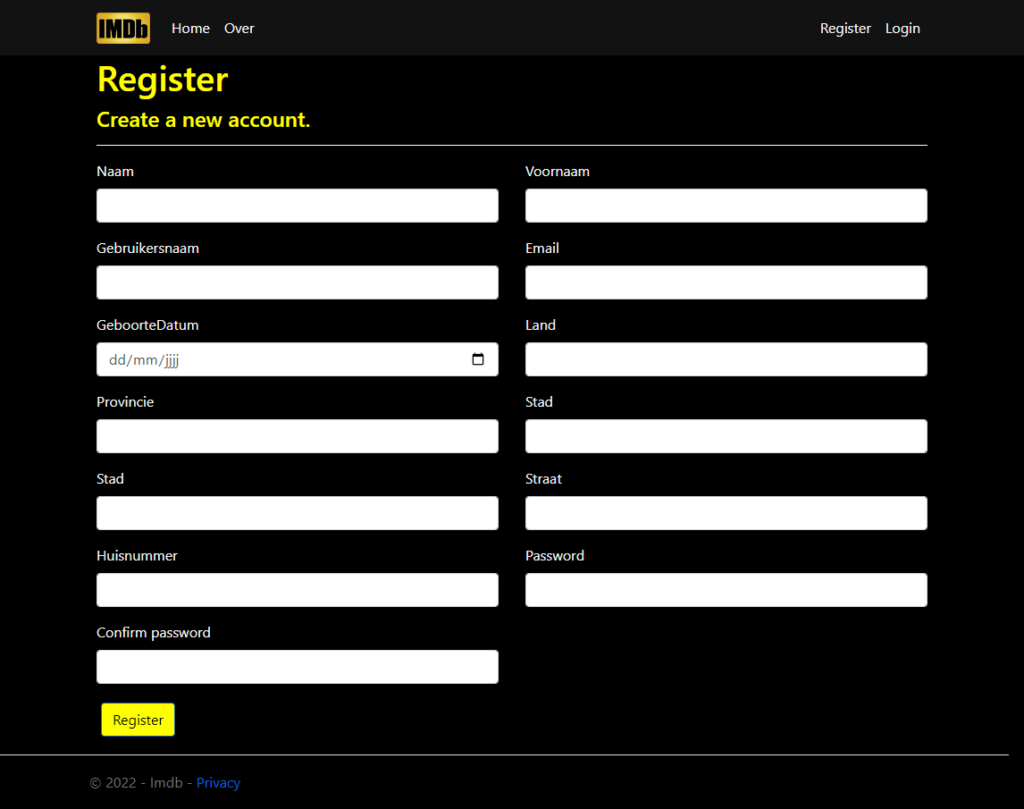This screenshot has width=1024, height=809.
Task: Click the dd/mm/jjjj date text in GeboorteDatum
Action: click(x=144, y=360)
